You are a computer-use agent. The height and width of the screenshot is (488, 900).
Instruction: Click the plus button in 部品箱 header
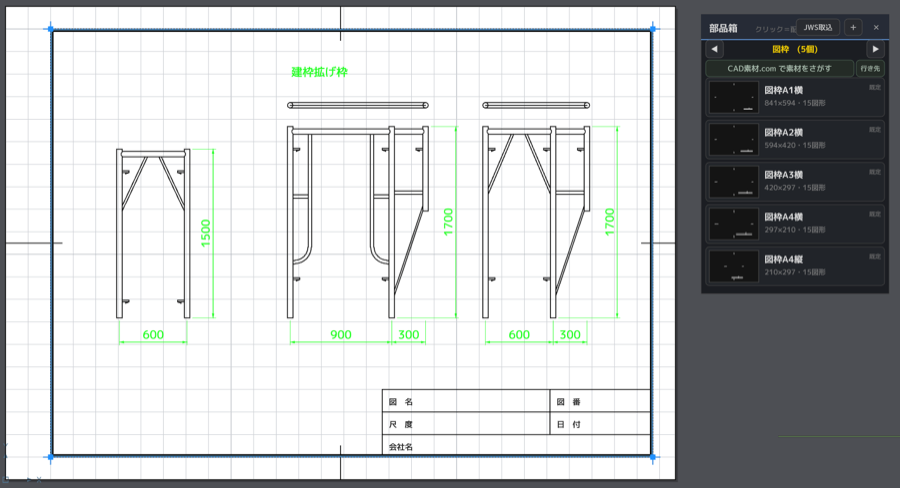pos(853,28)
